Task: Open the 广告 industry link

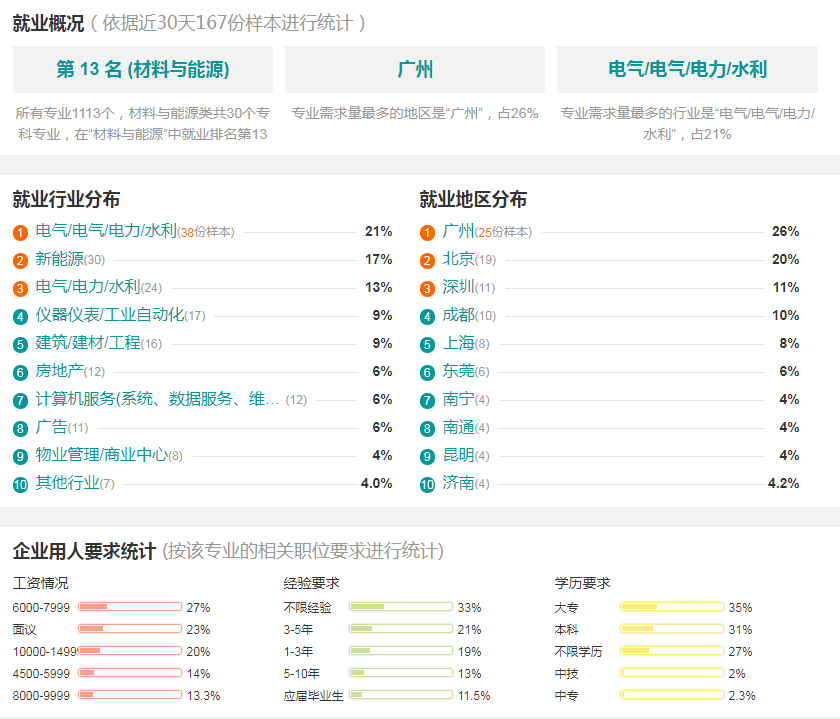Action: (x=51, y=427)
